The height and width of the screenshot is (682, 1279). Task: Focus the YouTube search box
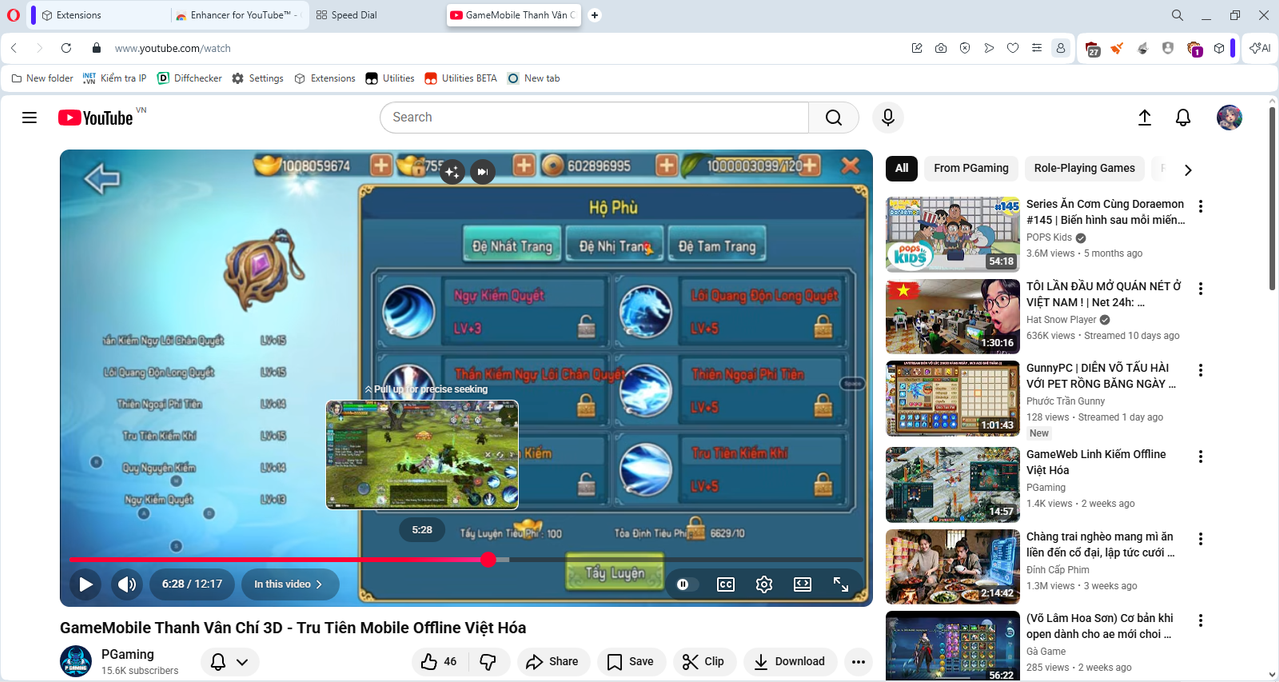point(594,118)
